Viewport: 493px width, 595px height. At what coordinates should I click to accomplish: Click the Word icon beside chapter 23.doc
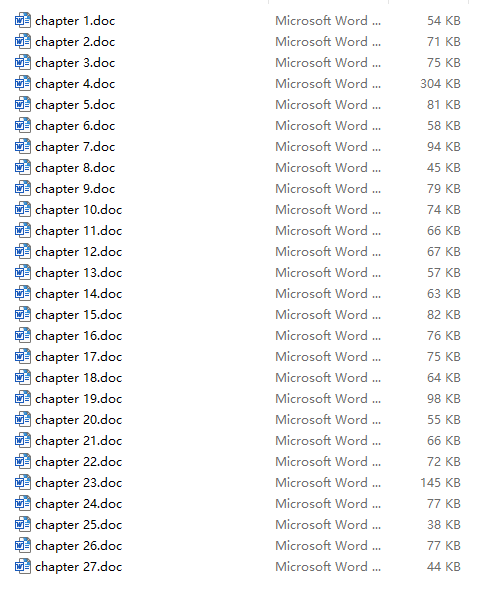pos(23,483)
